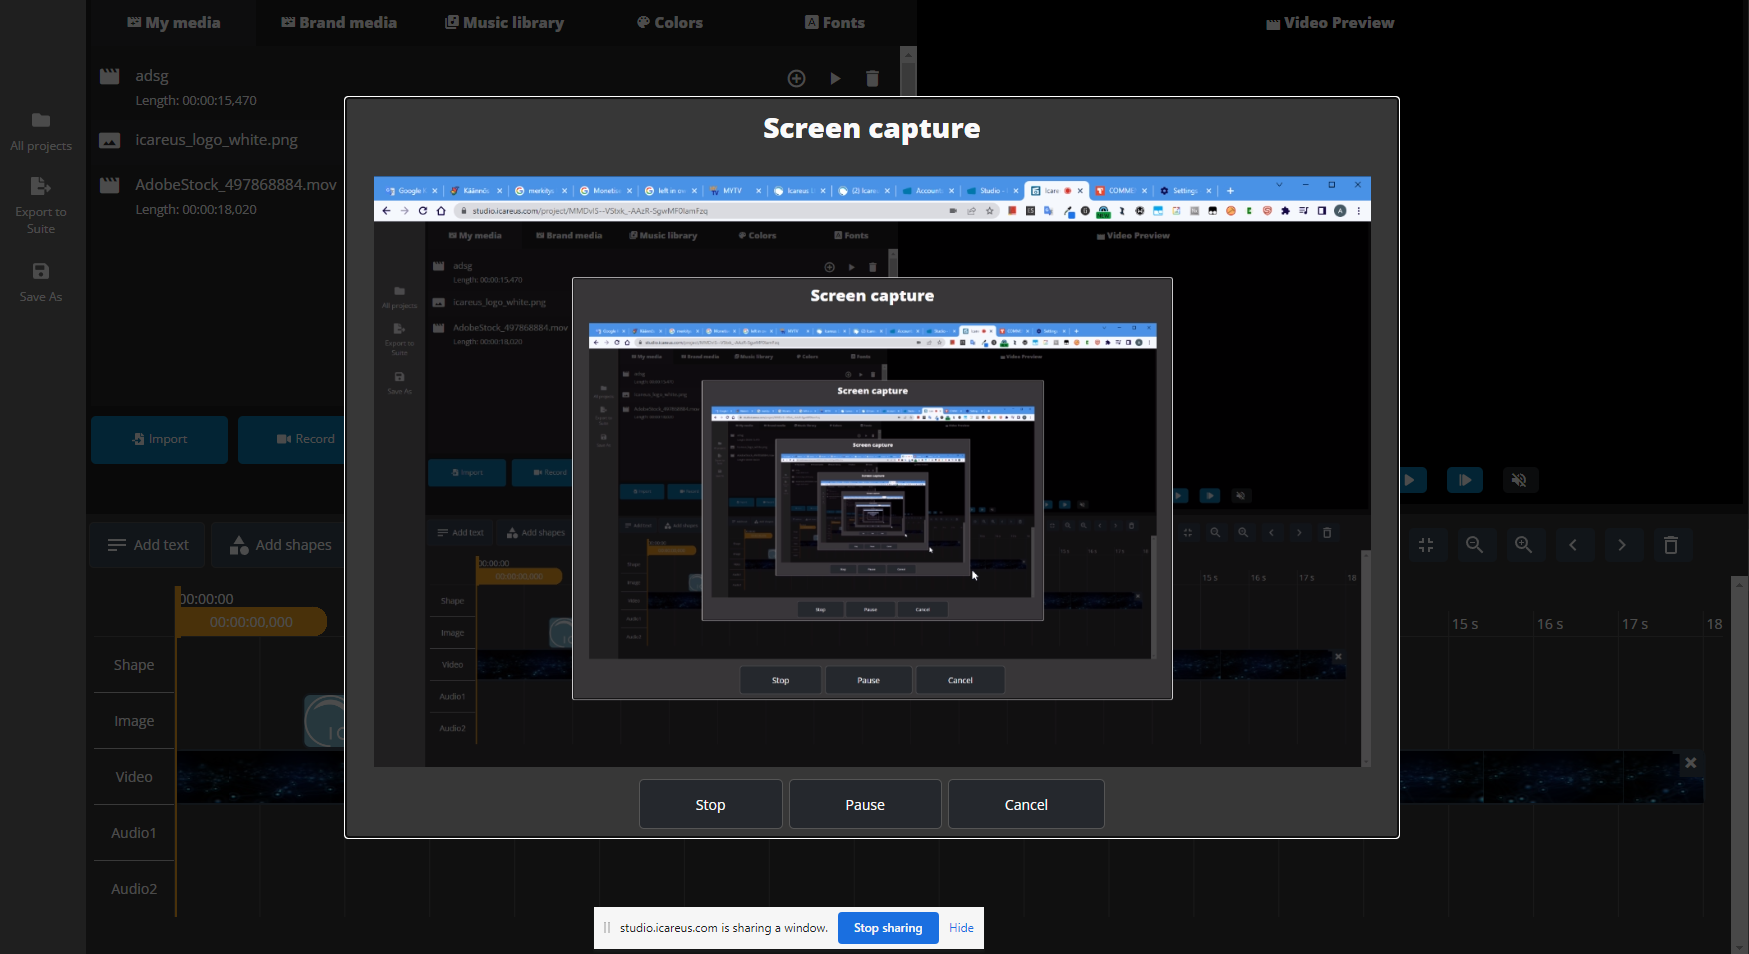The image size is (1749, 954).
Task: Pause the screen capture recording
Action: pos(865,805)
